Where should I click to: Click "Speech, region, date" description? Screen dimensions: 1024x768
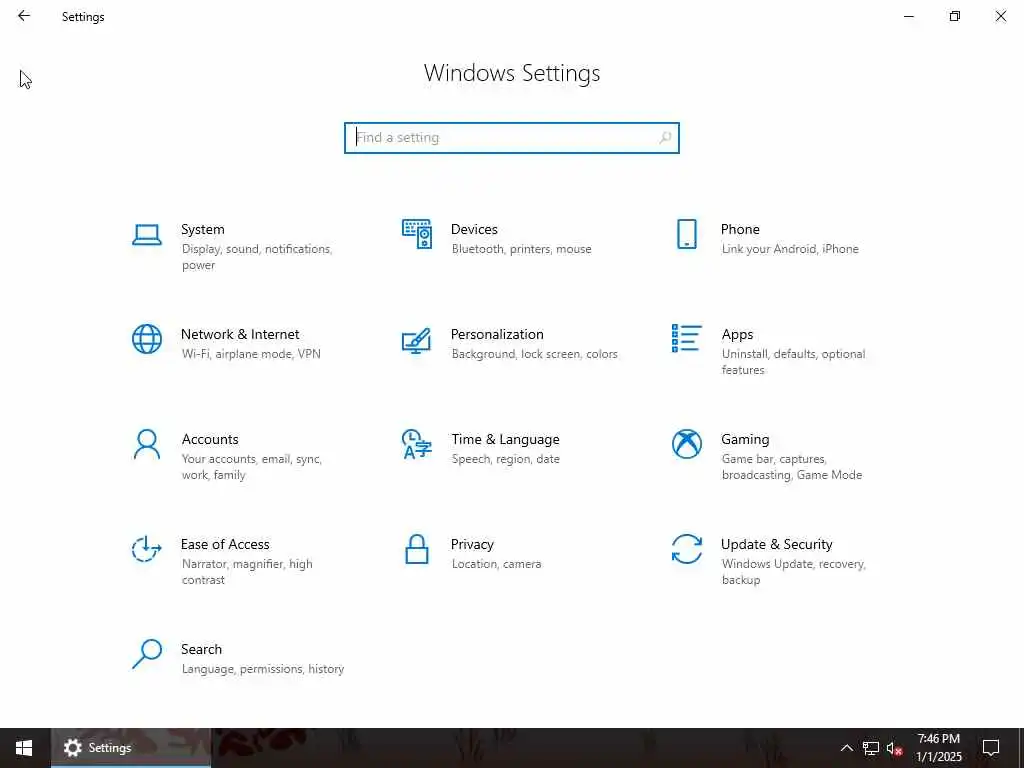click(505, 459)
